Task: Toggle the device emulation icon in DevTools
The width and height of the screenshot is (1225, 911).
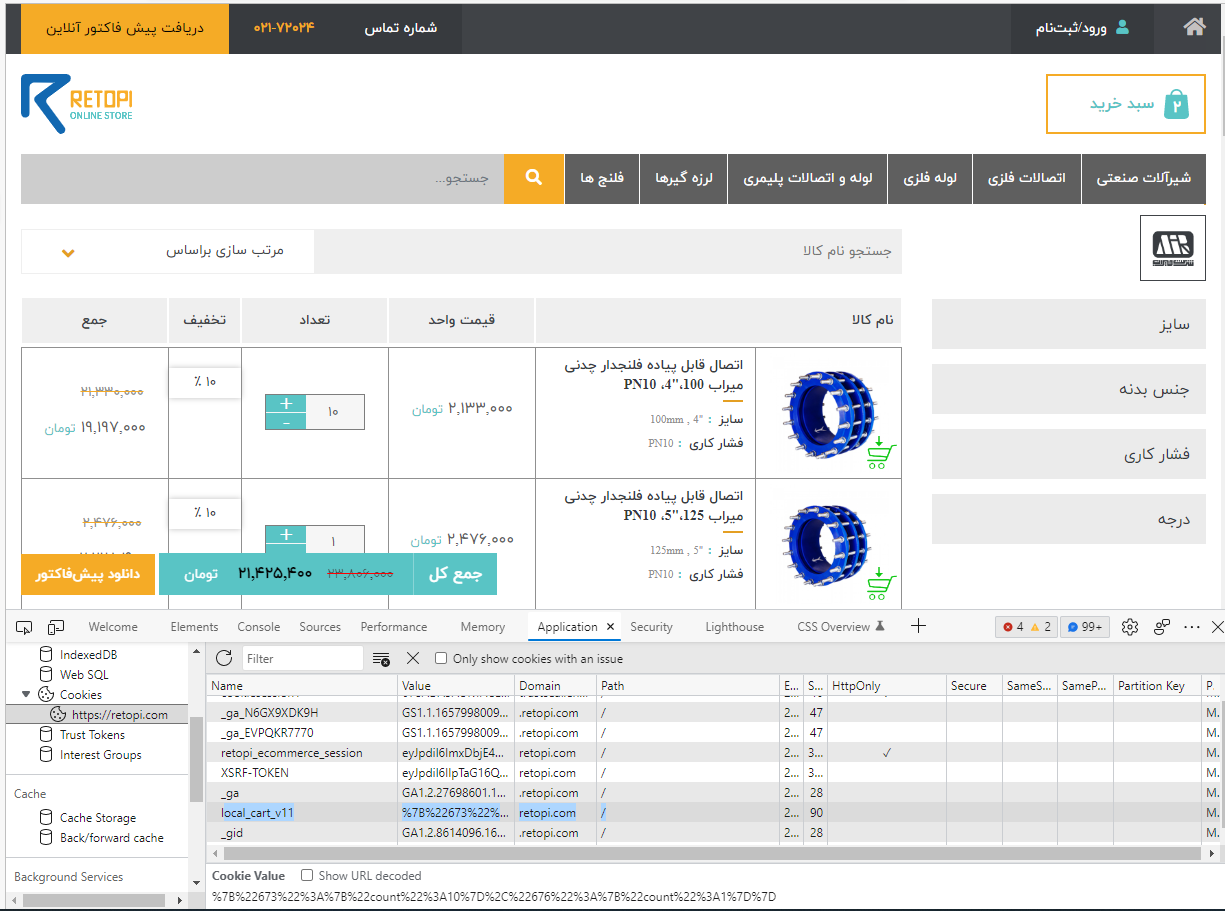Action: pyautogui.click(x=56, y=627)
